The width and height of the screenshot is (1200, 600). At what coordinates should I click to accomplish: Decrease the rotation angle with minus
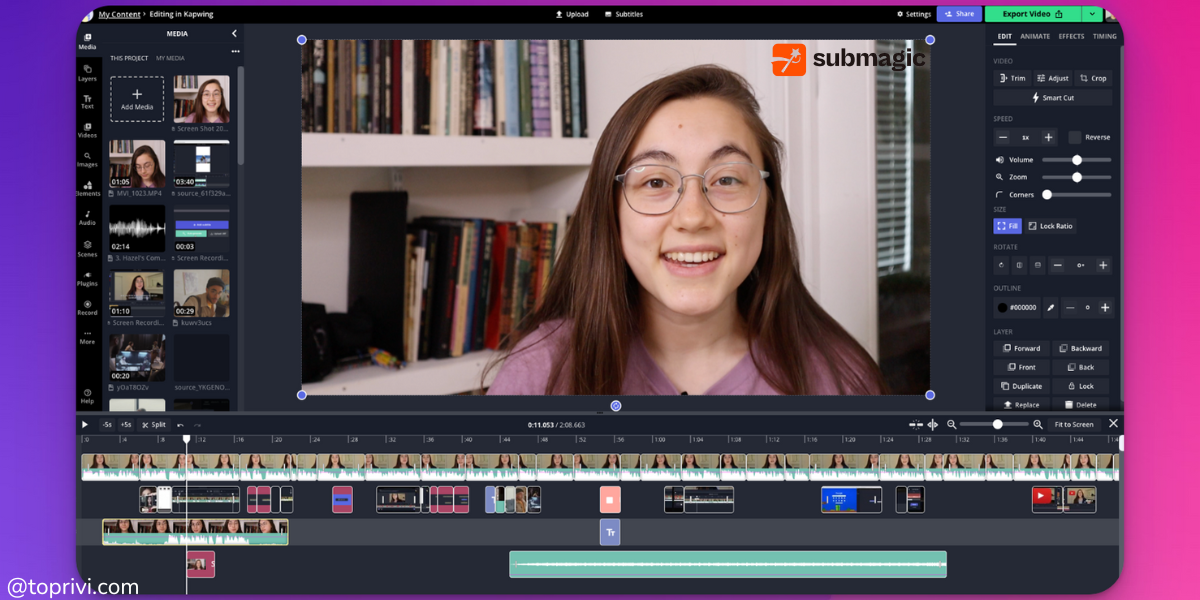coord(1057,265)
